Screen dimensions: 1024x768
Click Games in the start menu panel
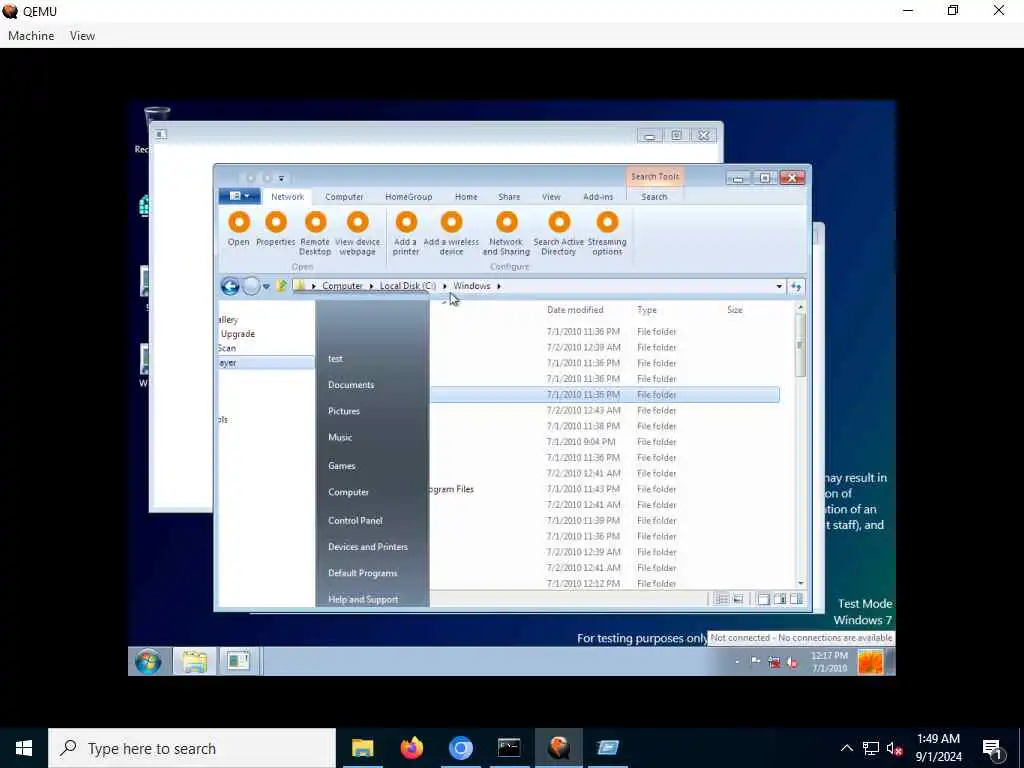pyautogui.click(x=342, y=466)
